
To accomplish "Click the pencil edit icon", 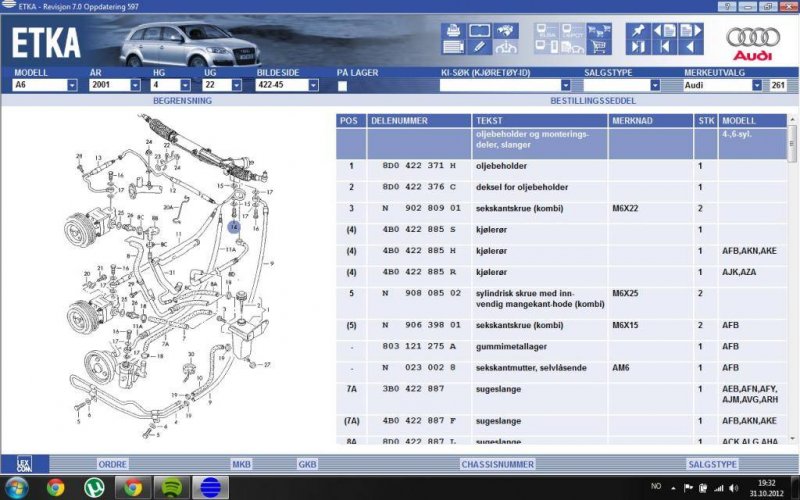I will click(x=479, y=46).
